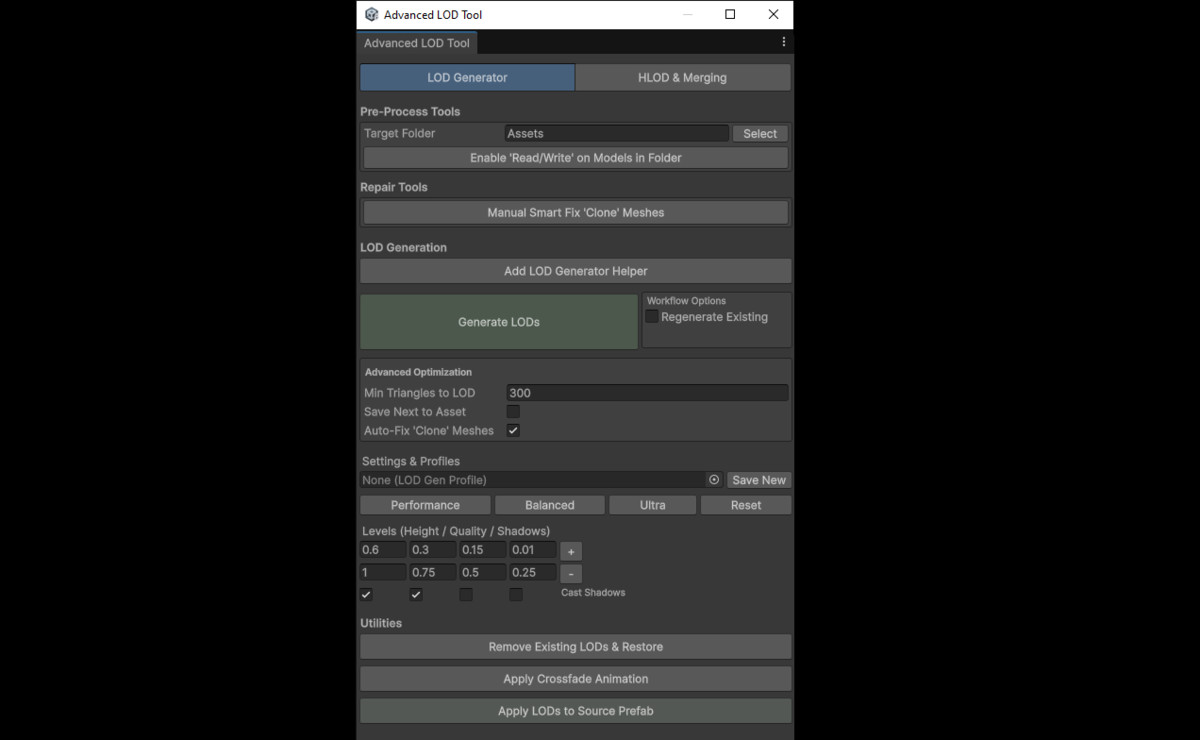This screenshot has width=1200, height=740.
Task: Select the LOD Generator tab
Action: 467,77
